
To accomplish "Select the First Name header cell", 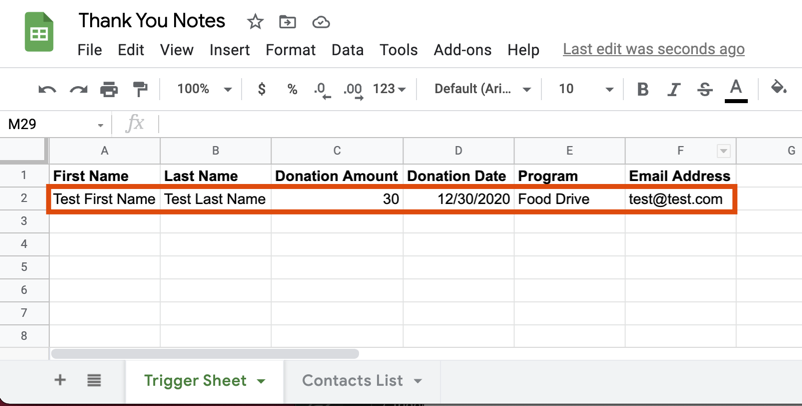I will point(104,175).
